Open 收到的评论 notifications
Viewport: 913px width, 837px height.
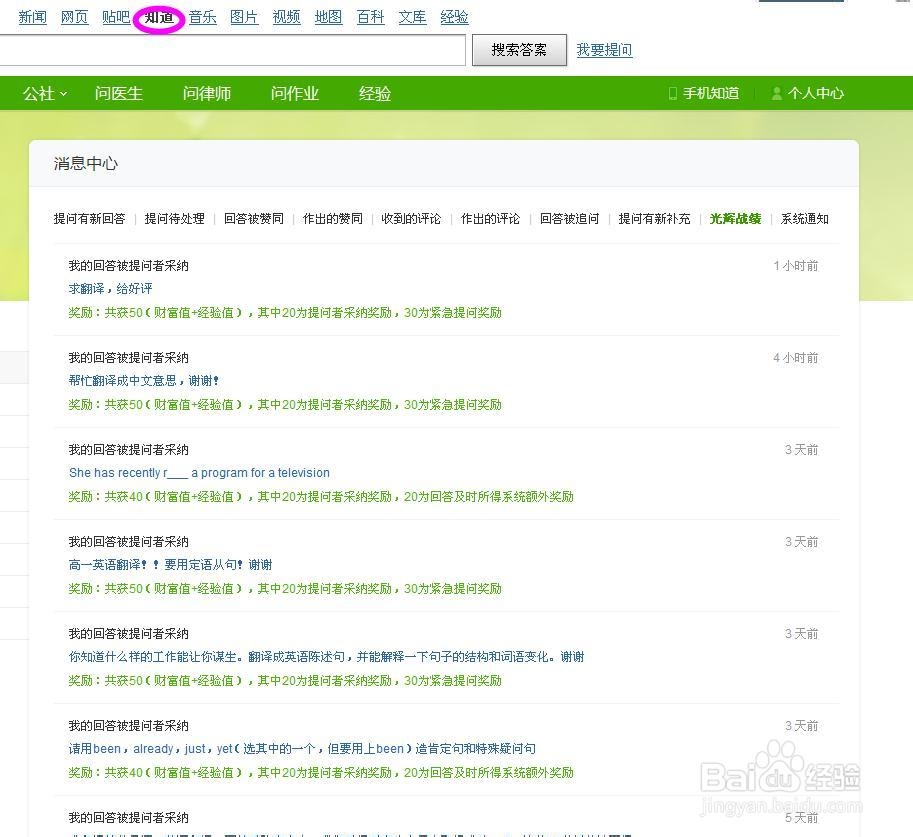click(410, 218)
